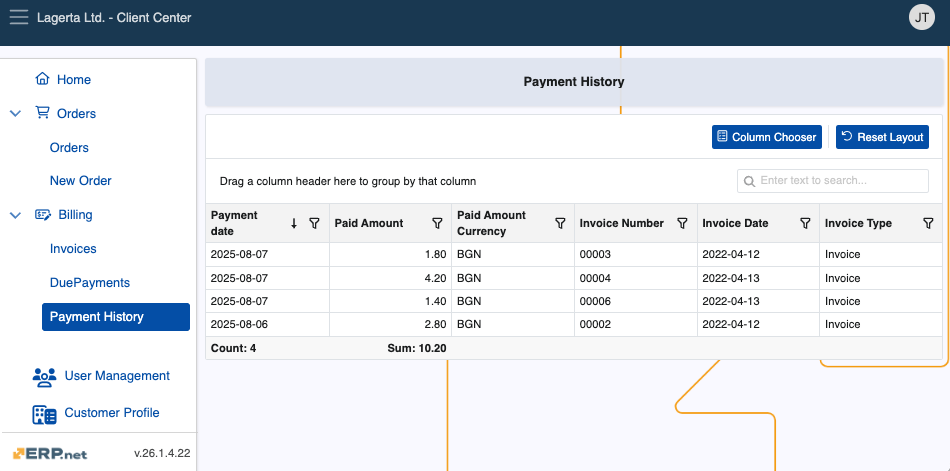Focus the grid search text field
The width and height of the screenshot is (950, 471).
click(x=832, y=181)
